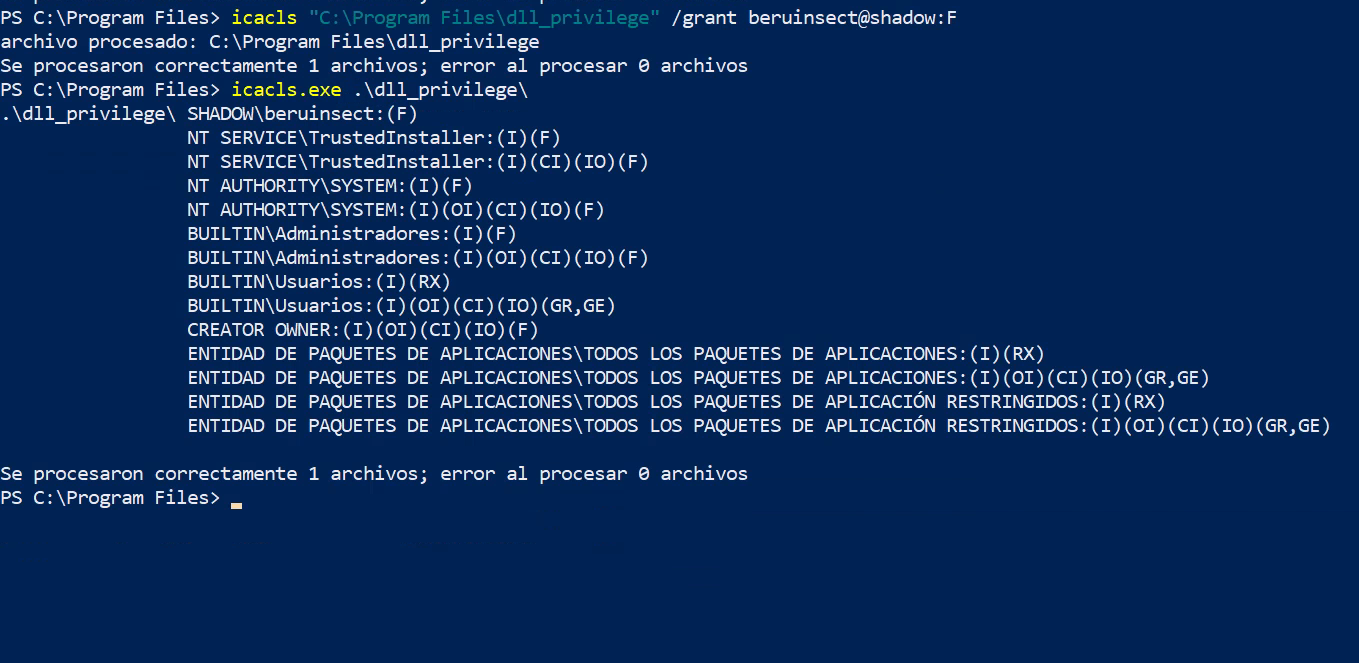Click the "archivo procesado" output line
The width and height of the screenshot is (1359, 663).
point(270,42)
